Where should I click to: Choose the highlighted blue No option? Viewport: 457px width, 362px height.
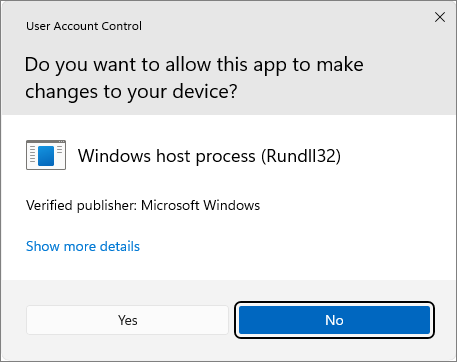coord(334,320)
